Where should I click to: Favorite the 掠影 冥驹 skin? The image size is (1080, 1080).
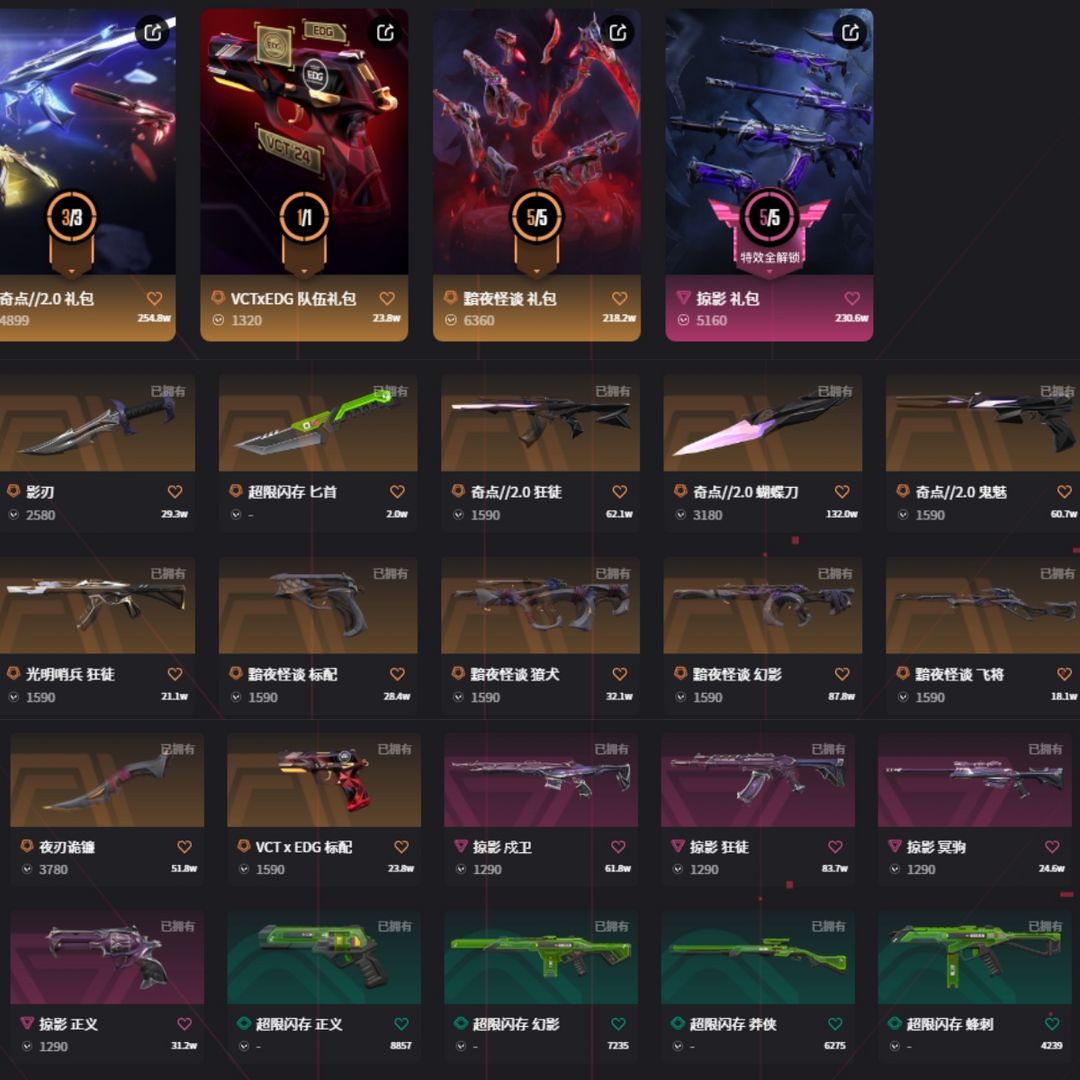click(x=1052, y=847)
